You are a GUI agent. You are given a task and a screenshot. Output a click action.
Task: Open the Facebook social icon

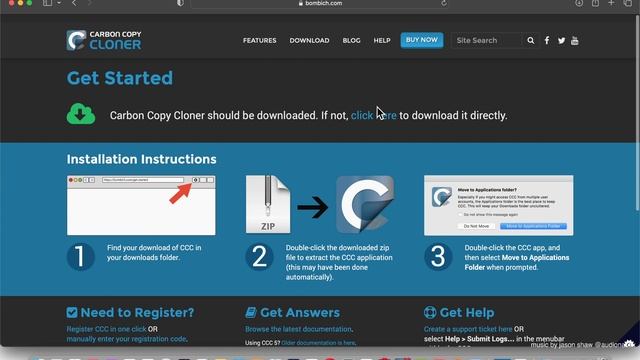pyautogui.click(x=547, y=40)
